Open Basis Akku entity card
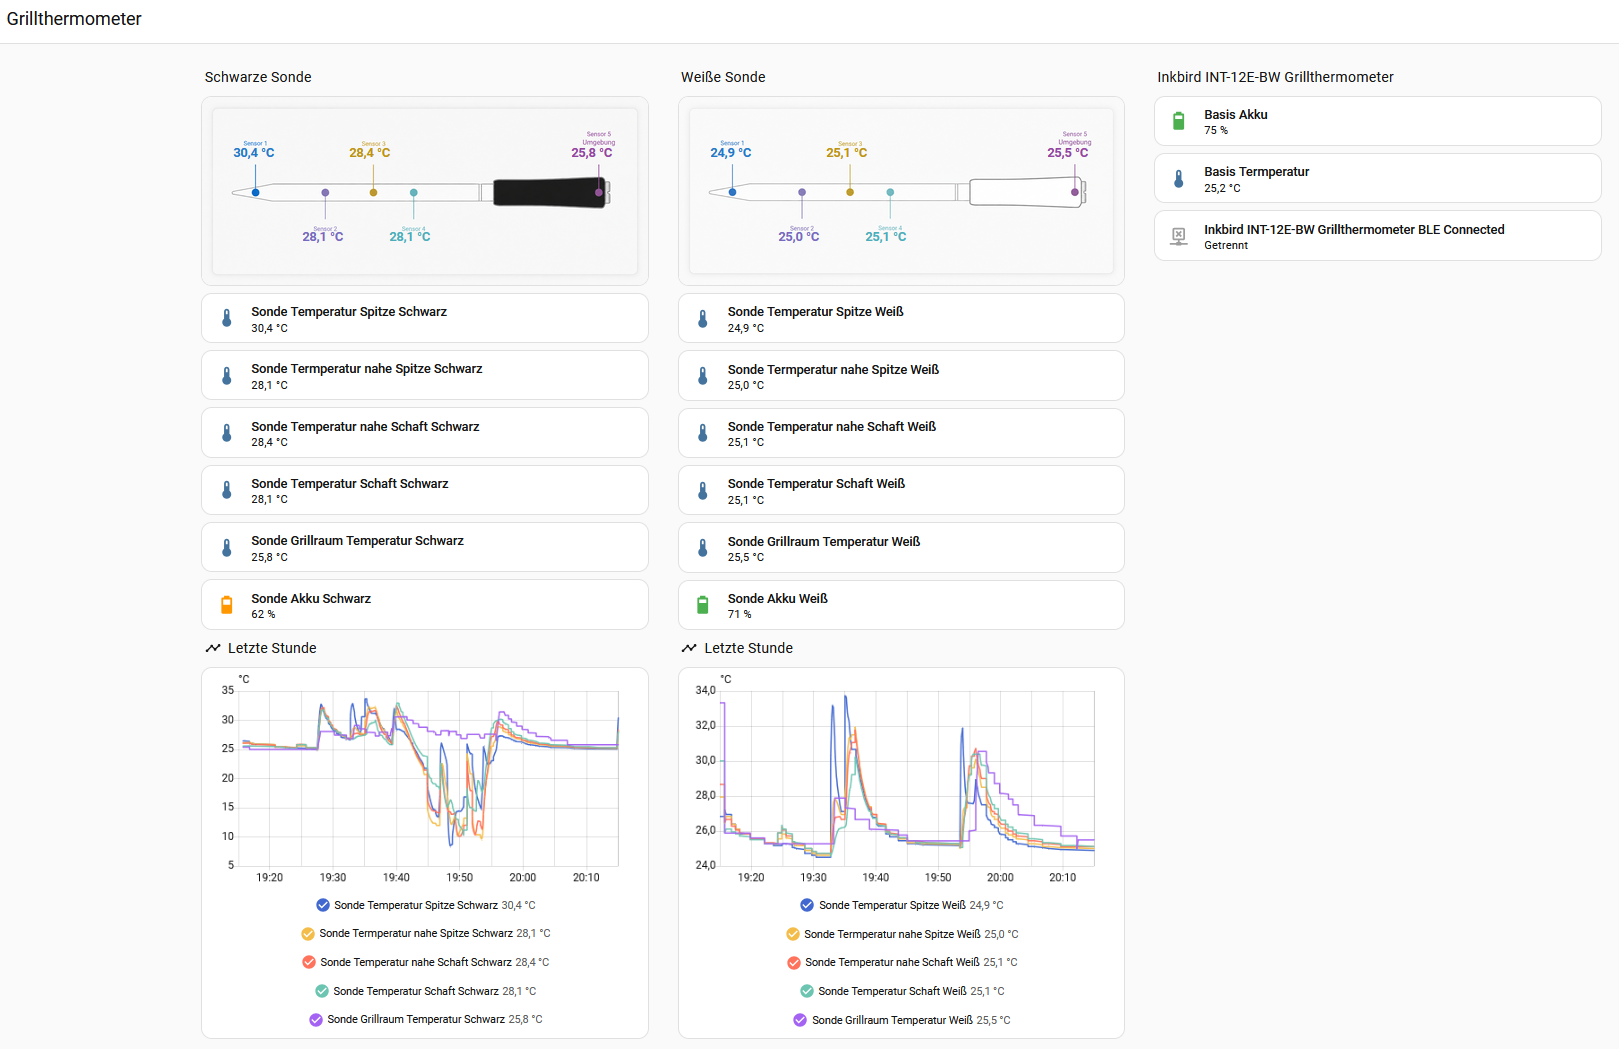Image resolution: width=1619 pixels, height=1049 pixels. 1378,122
